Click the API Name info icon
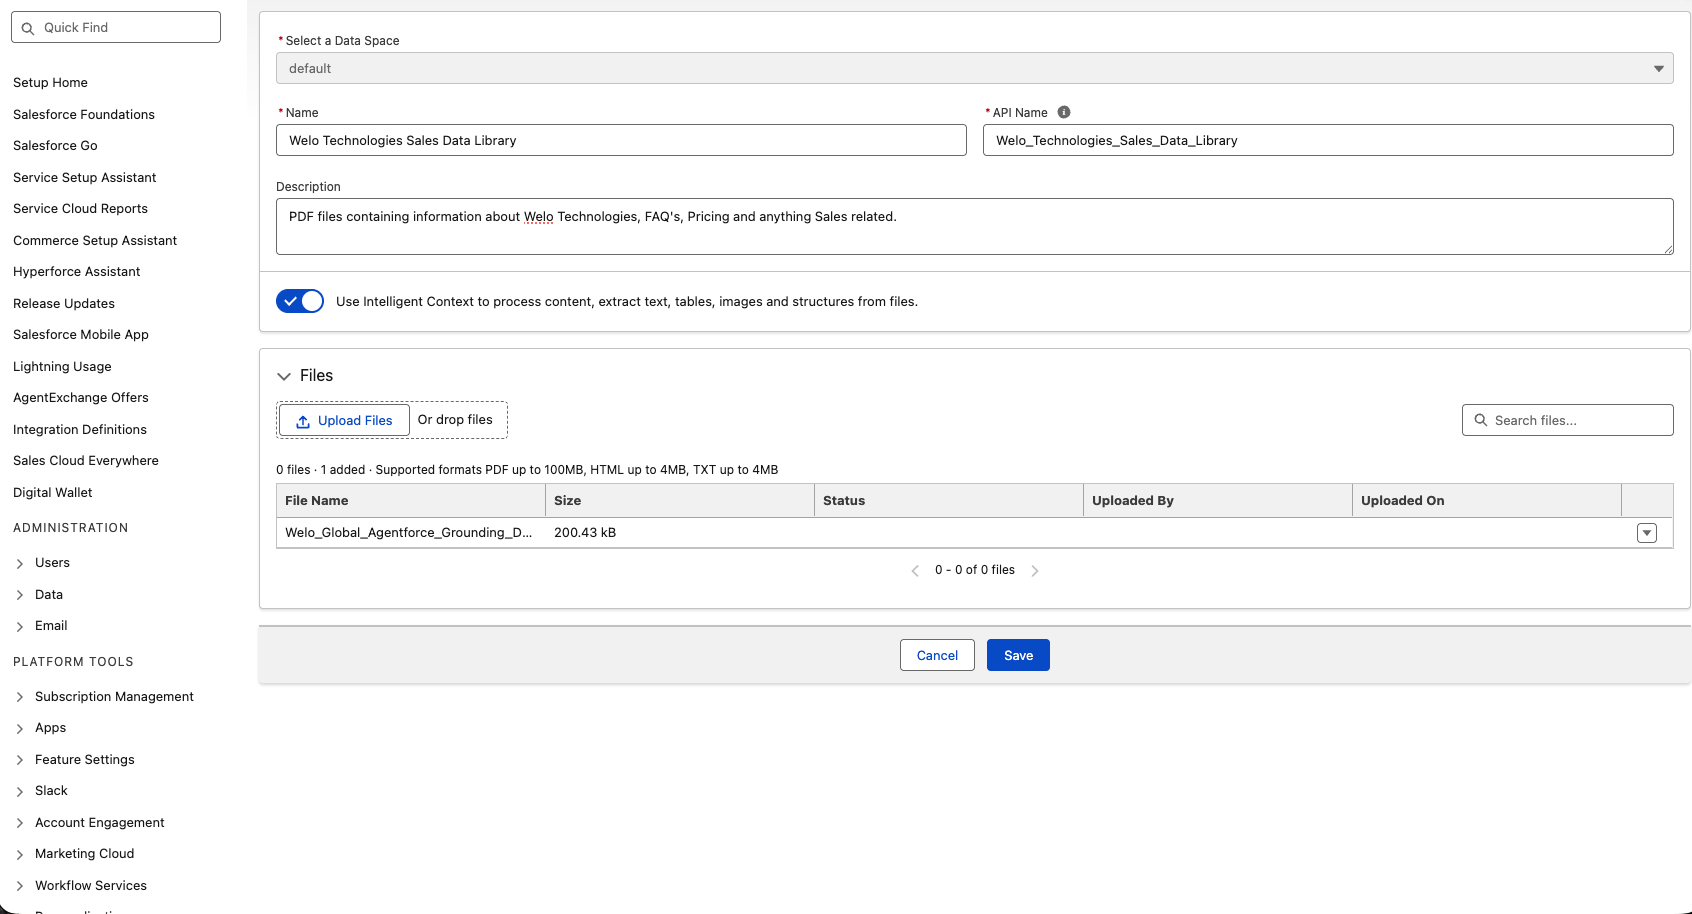The width and height of the screenshot is (1692, 914). [x=1064, y=112]
